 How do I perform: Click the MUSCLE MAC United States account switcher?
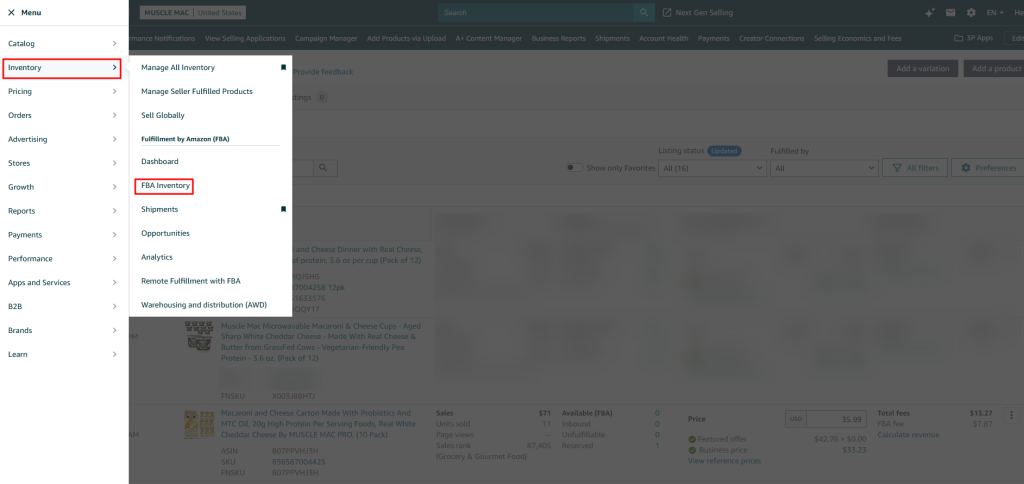pos(192,12)
